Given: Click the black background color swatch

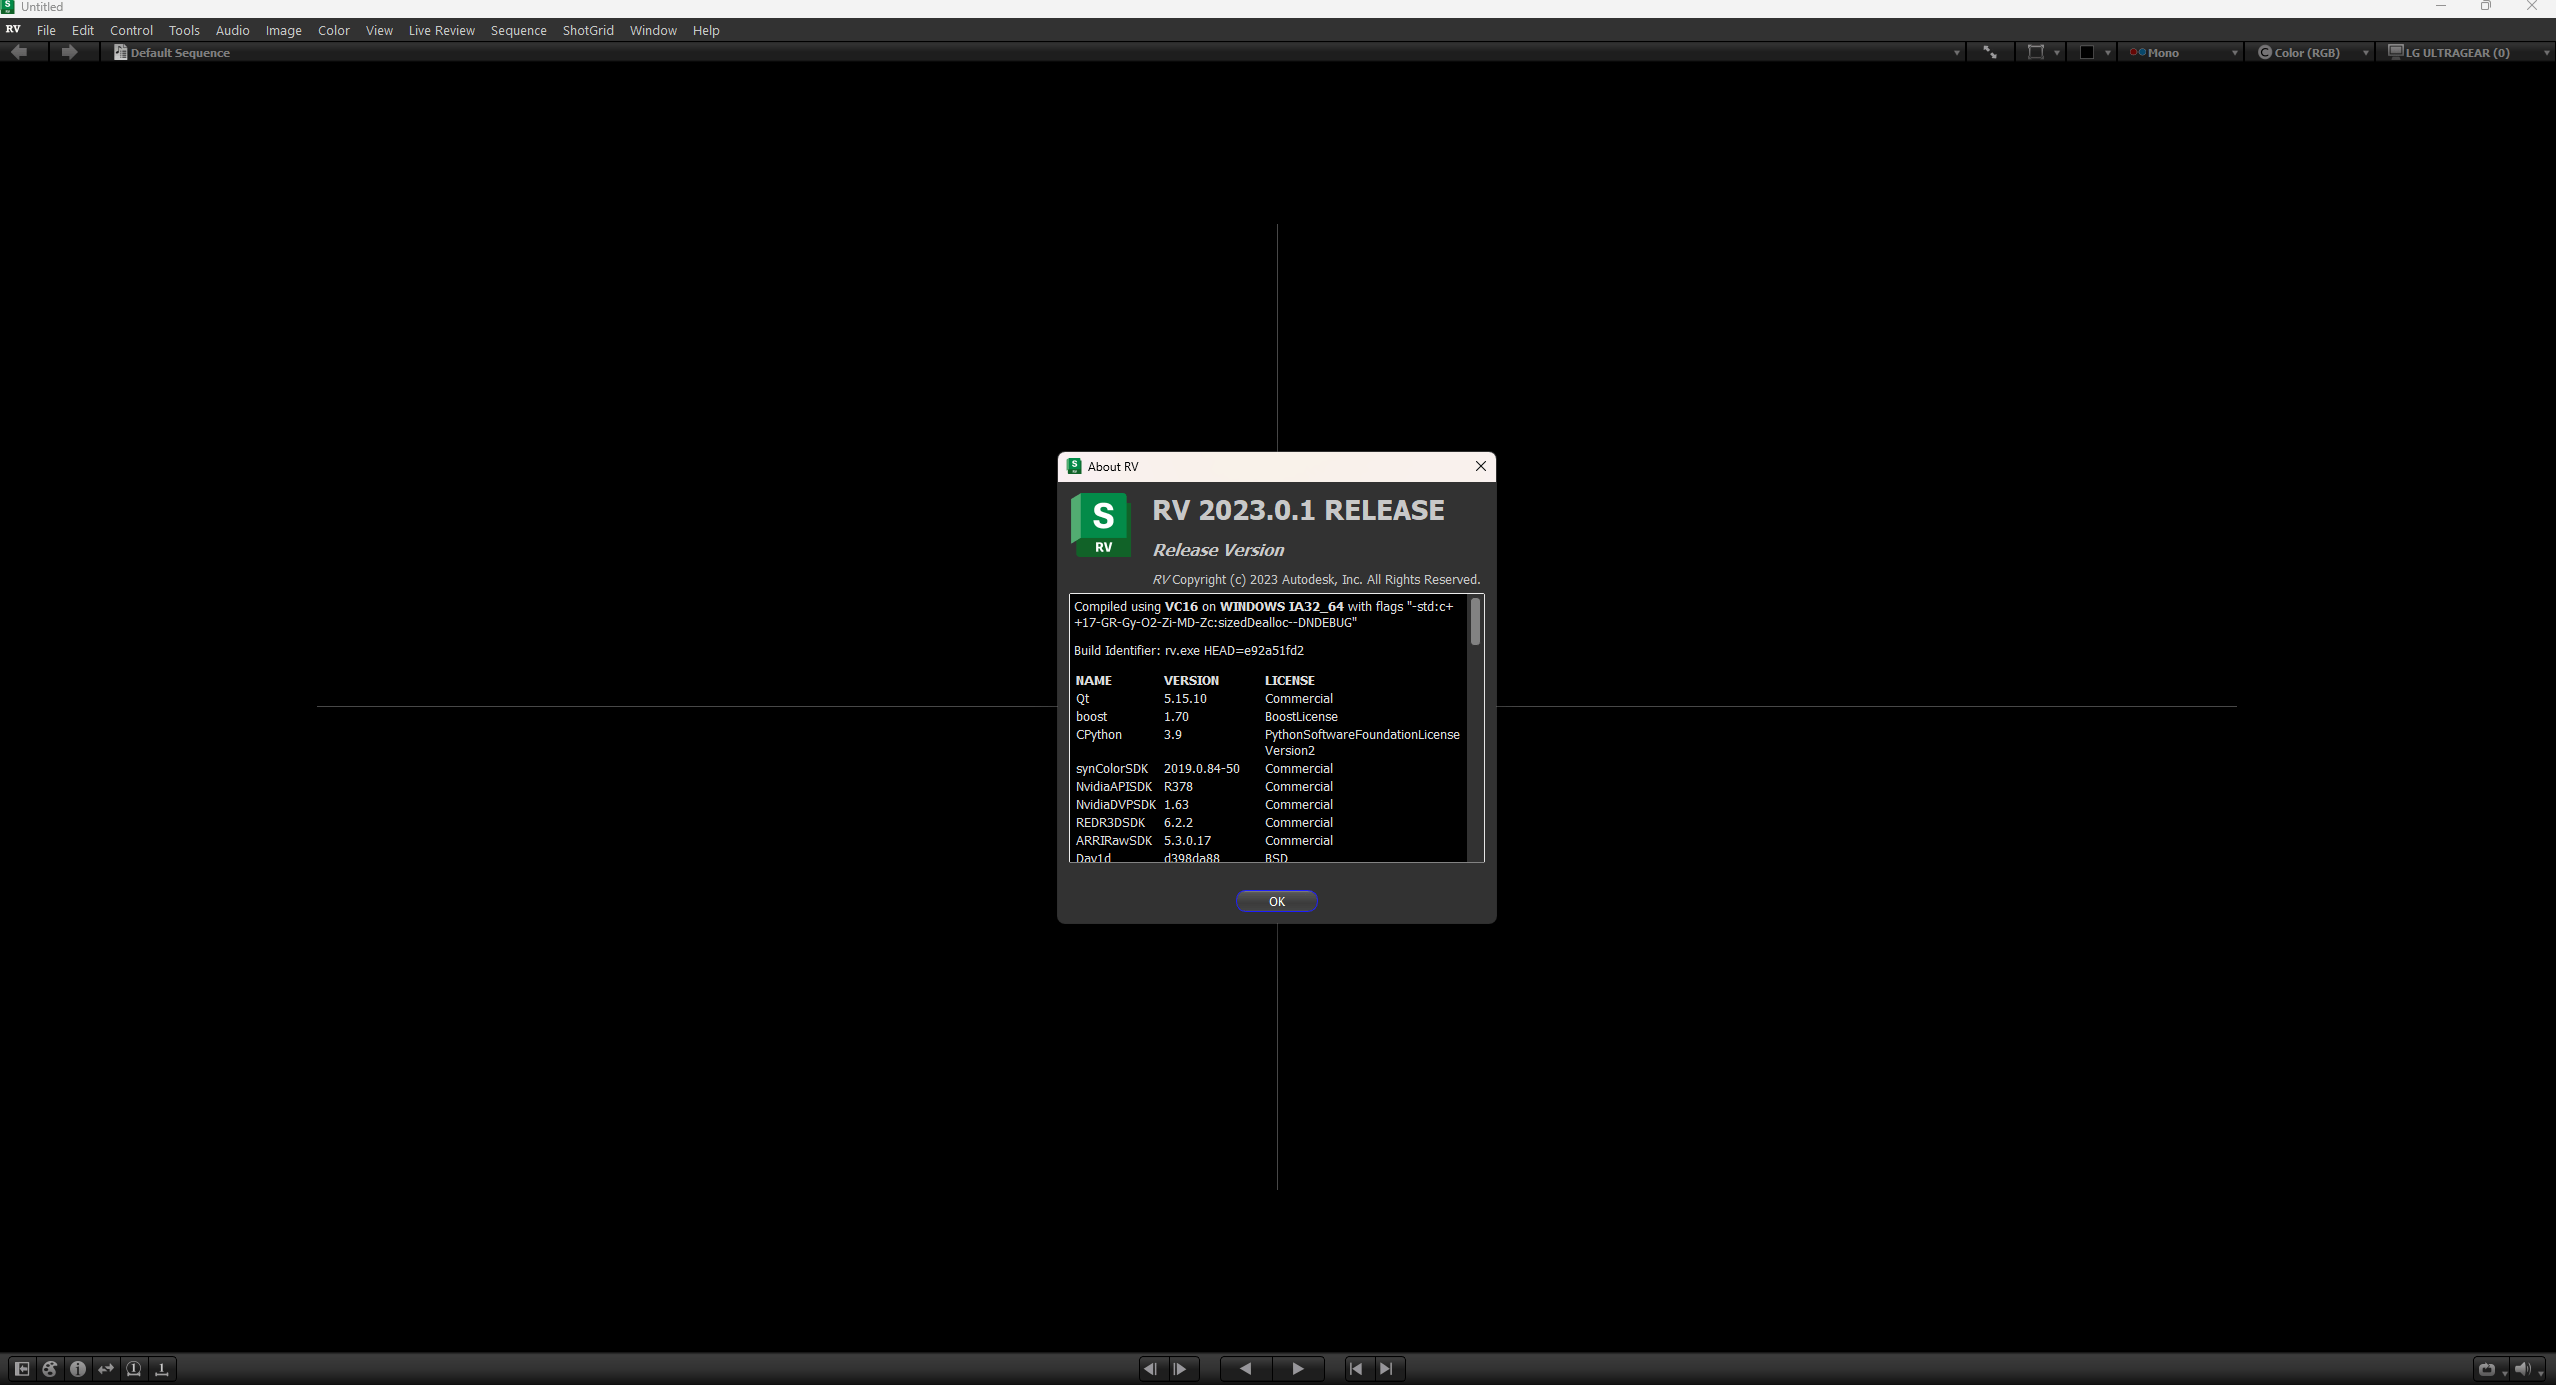Looking at the screenshot, I should (2087, 52).
